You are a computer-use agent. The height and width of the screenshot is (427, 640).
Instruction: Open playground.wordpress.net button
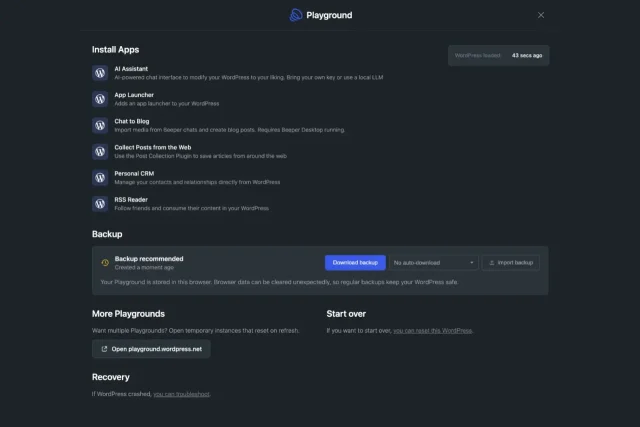(x=151, y=349)
